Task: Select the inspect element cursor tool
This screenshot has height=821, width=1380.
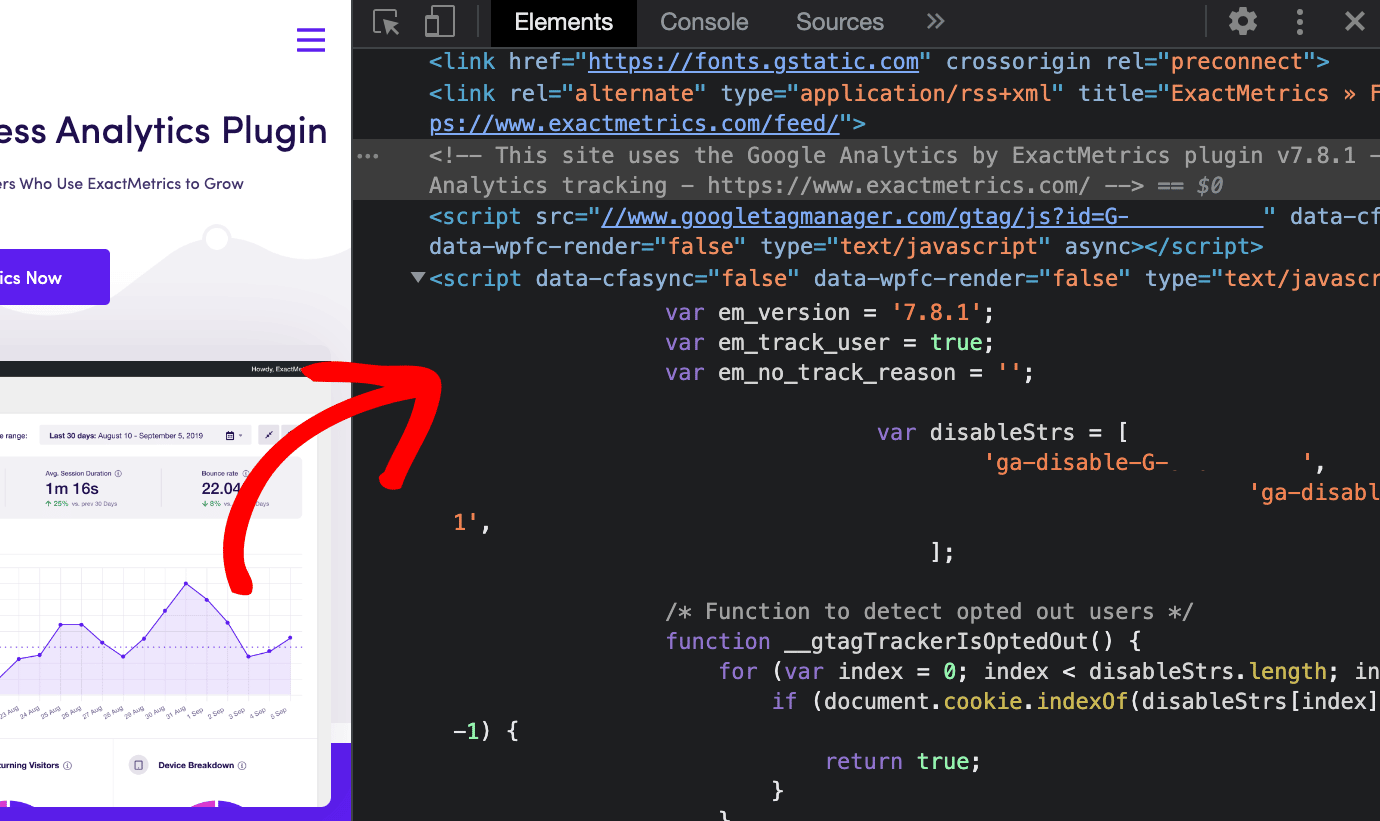Action: (x=386, y=21)
